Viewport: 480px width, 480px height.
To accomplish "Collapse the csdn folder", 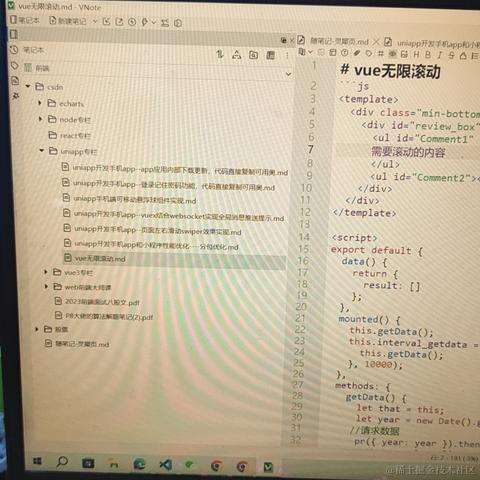I will click(28, 86).
